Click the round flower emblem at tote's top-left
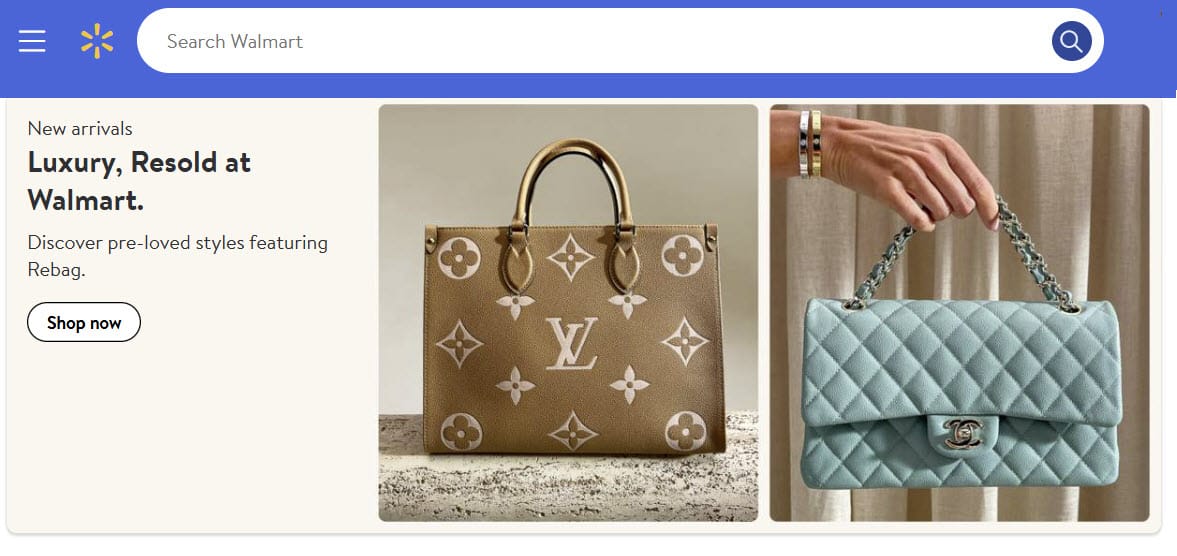This screenshot has height=556, width=1177. tap(459, 258)
